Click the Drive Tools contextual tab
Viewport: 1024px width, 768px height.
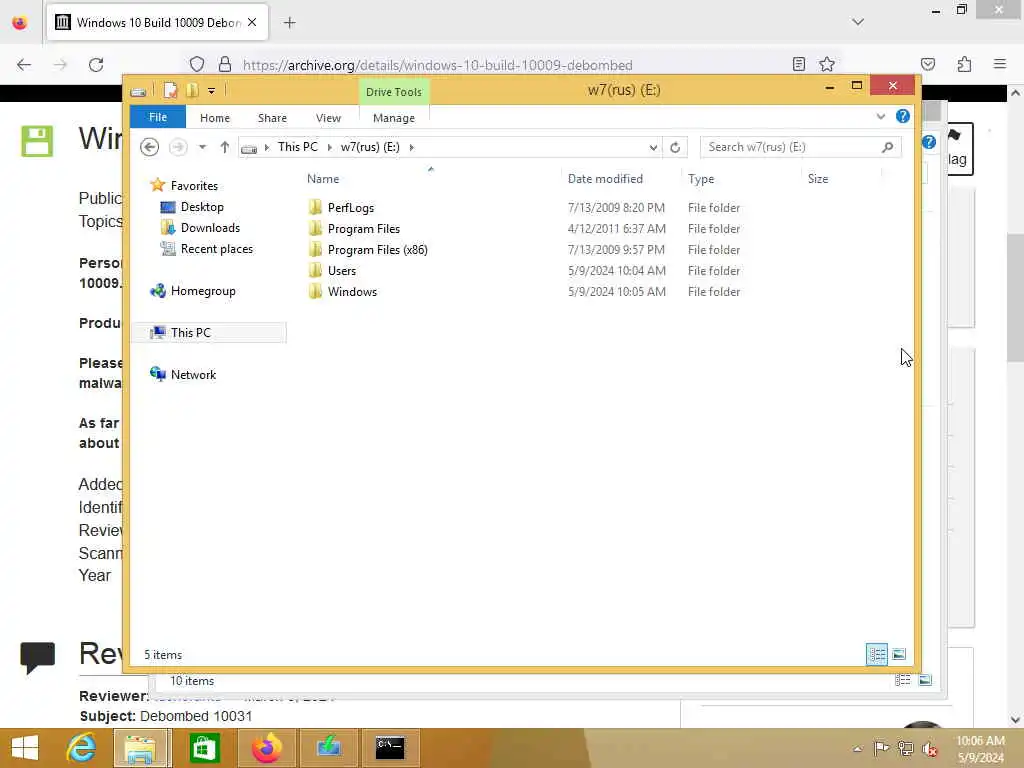(394, 92)
